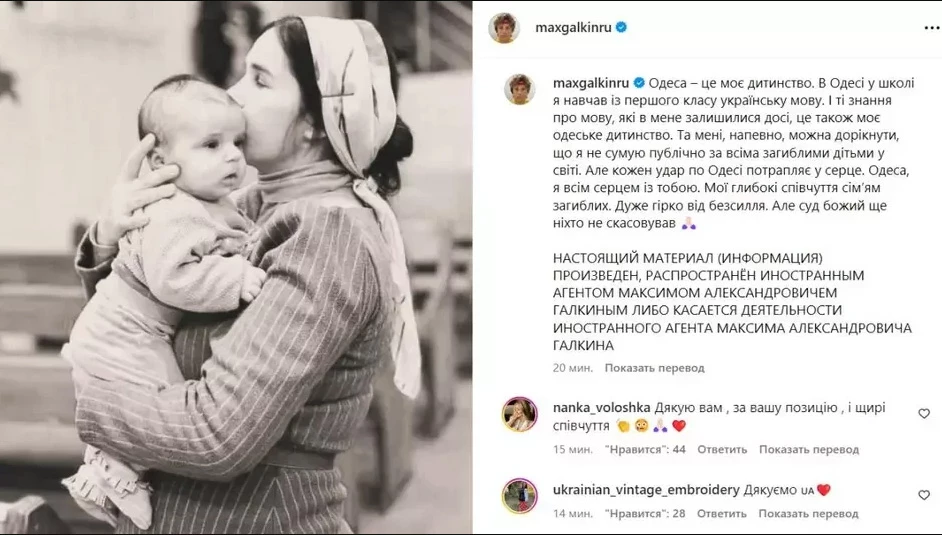View the 44 likes on nanka_voloshka's comment
The height and width of the screenshot is (535, 942).
coord(645,449)
